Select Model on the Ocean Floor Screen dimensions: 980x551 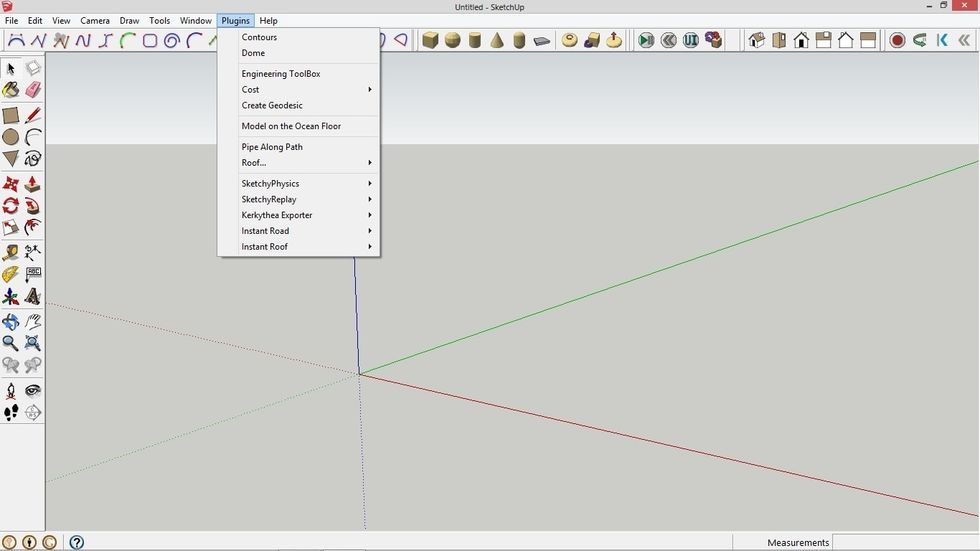[291, 126]
